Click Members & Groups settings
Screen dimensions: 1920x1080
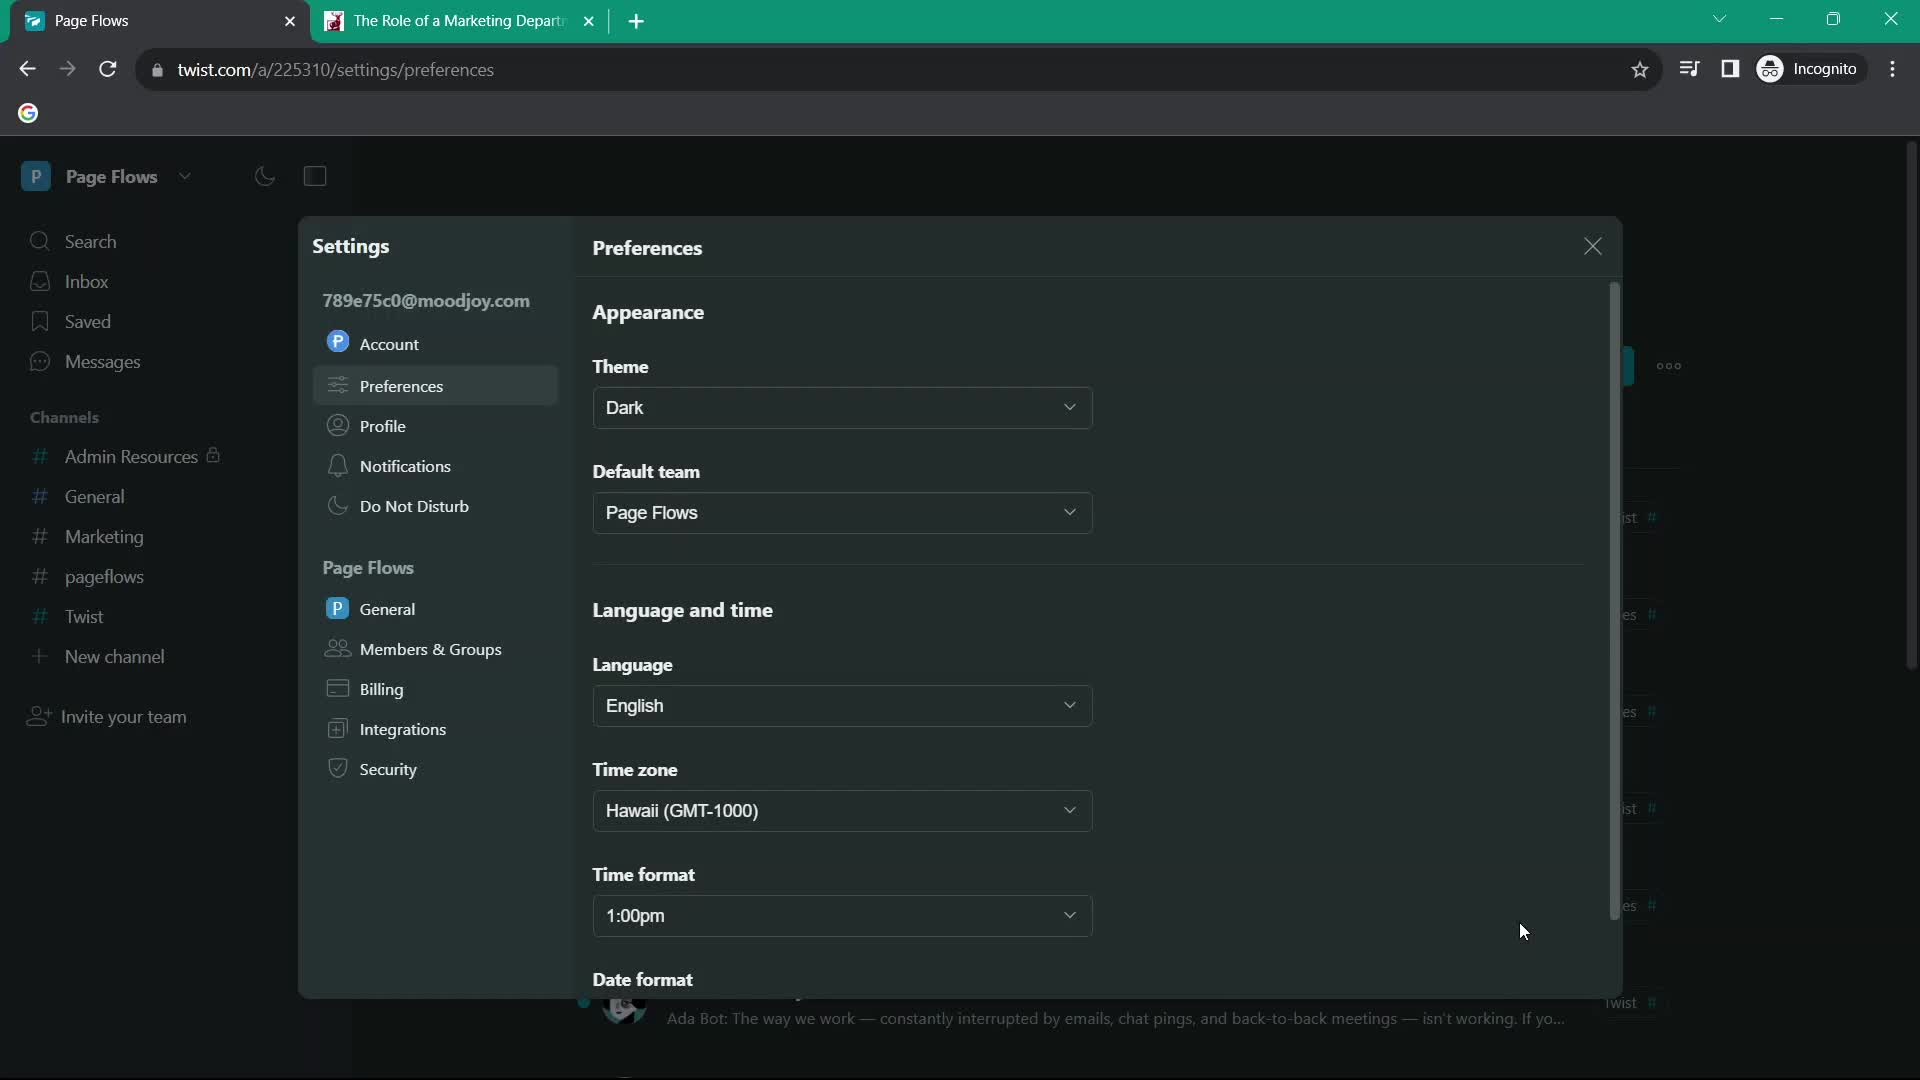click(430, 649)
